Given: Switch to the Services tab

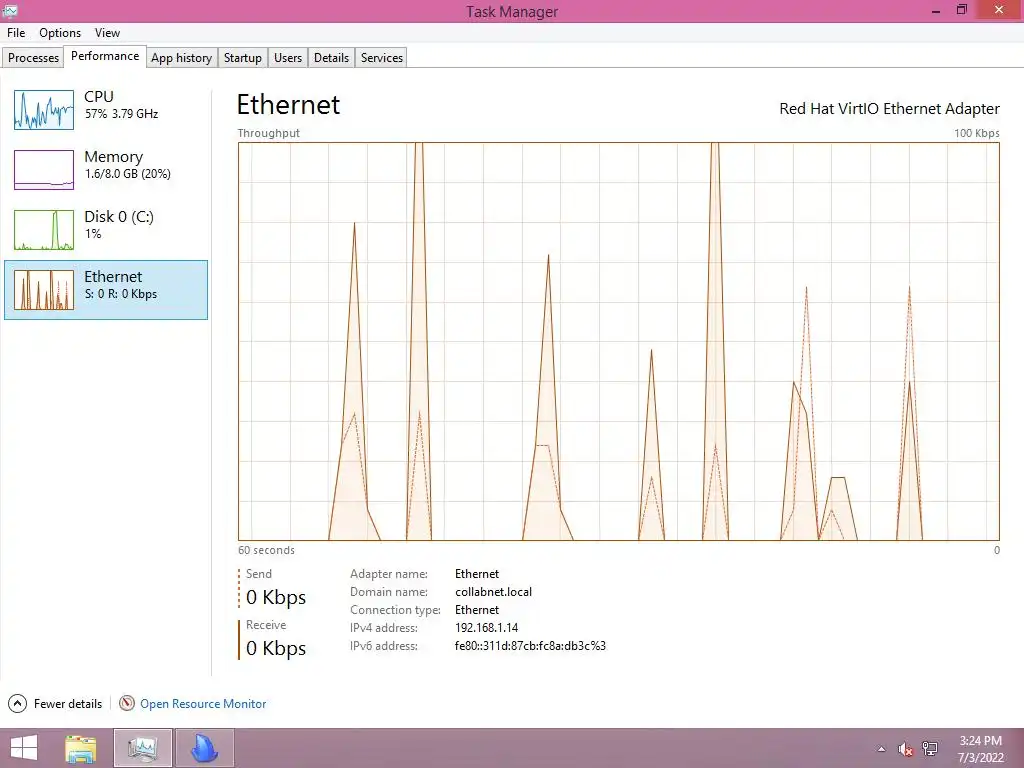Looking at the screenshot, I should (x=382, y=57).
